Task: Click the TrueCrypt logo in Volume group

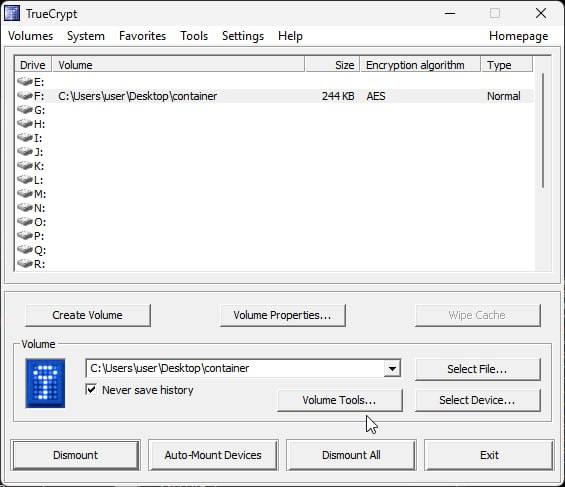Action: (x=45, y=383)
